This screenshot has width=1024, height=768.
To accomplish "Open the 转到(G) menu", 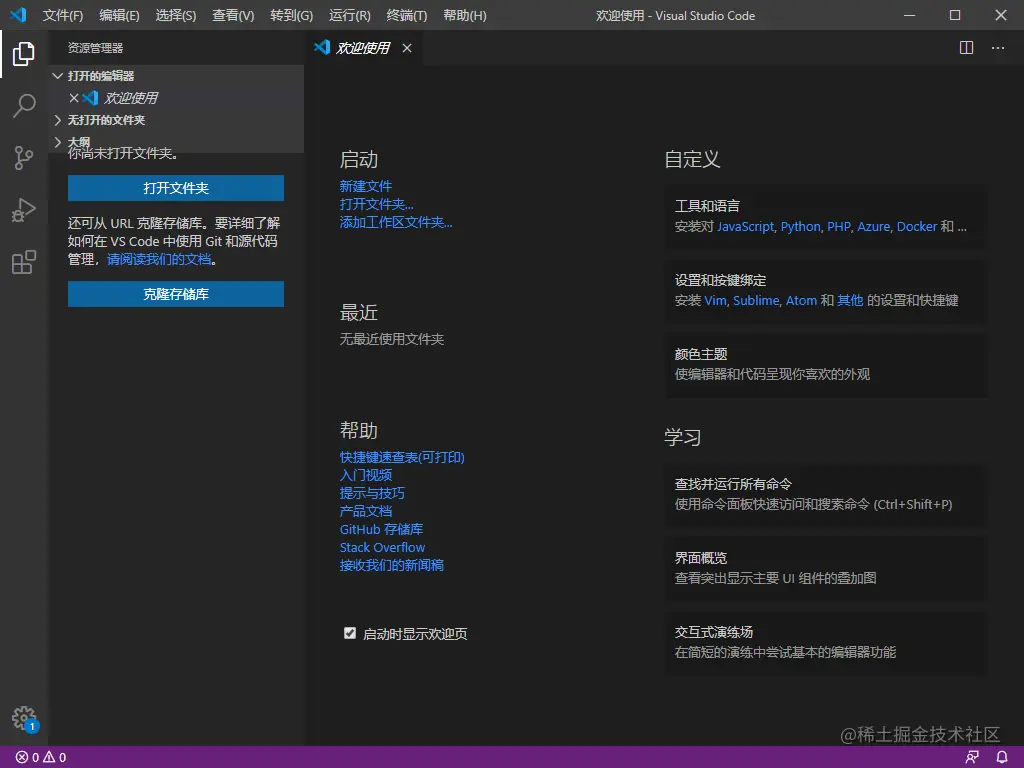I will pos(291,15).
